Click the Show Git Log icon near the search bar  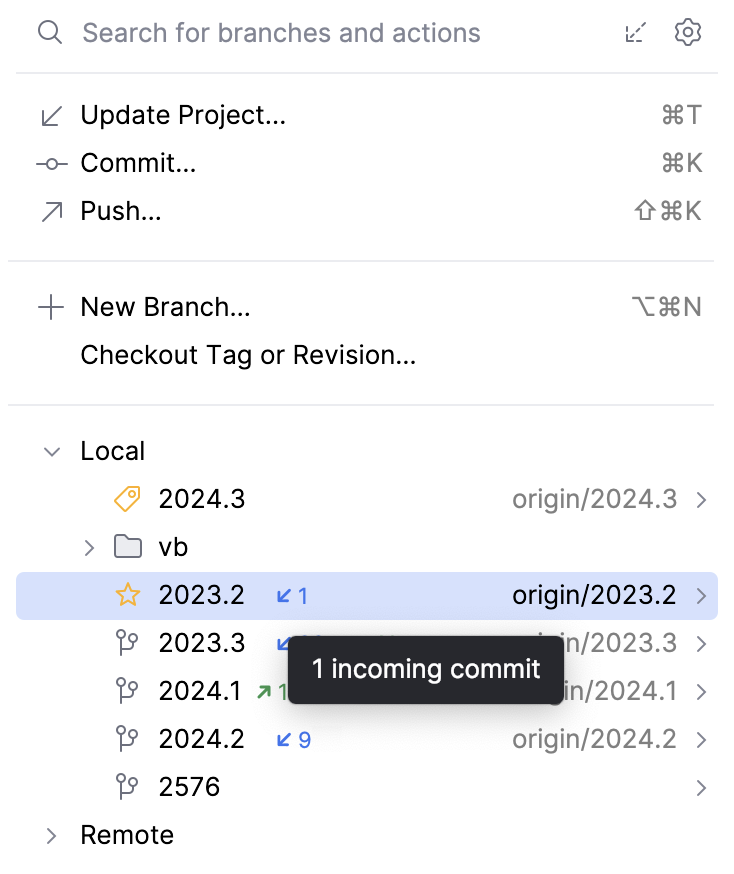pyautogui.click(x=636, y=32)
